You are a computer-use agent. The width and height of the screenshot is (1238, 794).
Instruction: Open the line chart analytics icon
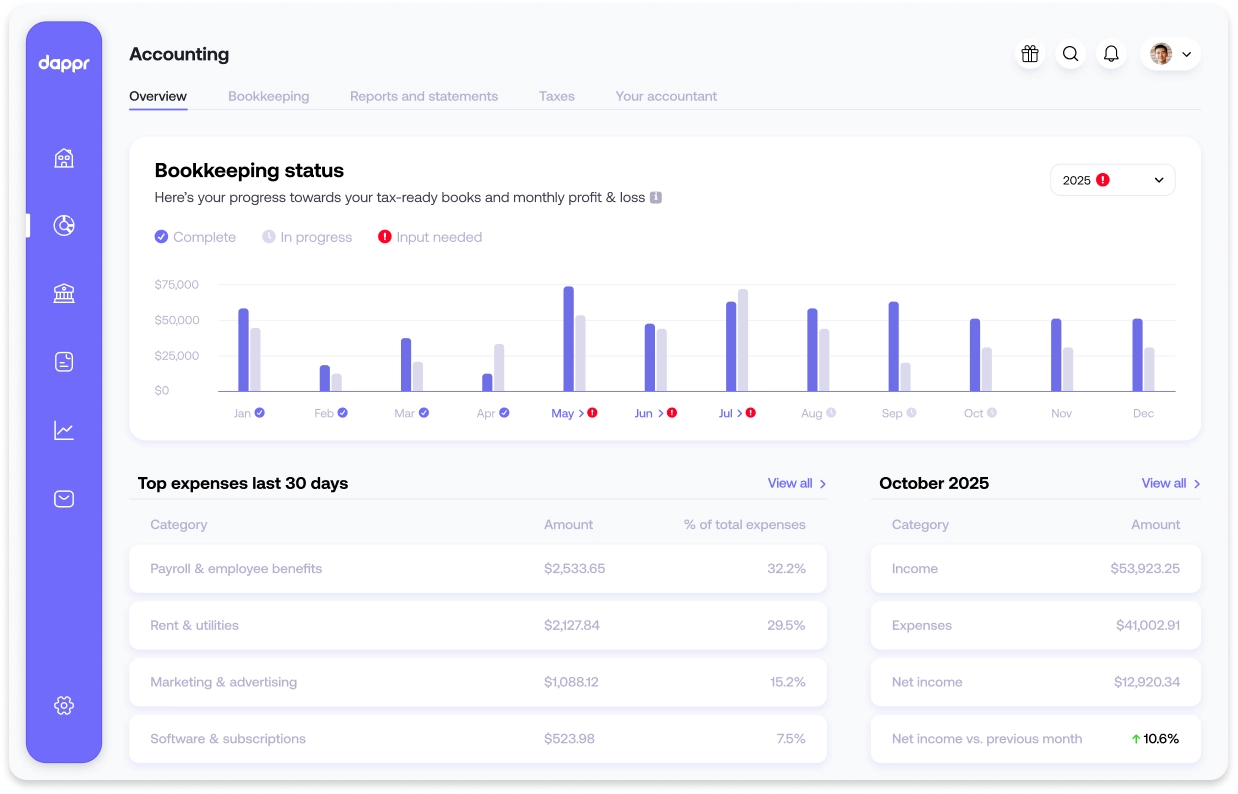coord(64,431)
